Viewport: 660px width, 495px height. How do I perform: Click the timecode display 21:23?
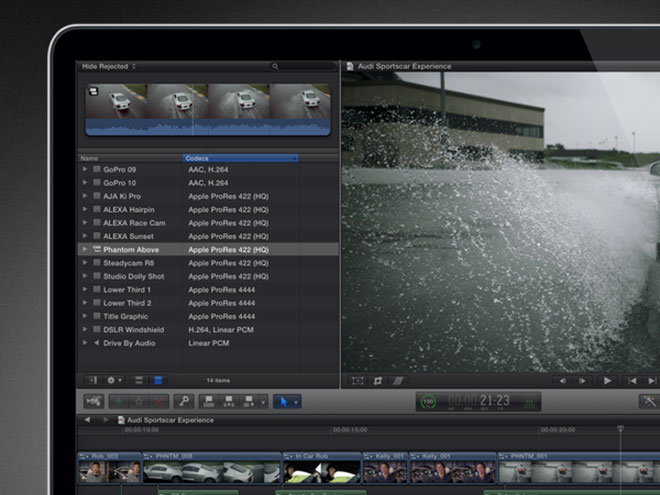click(x=479, y=401)
